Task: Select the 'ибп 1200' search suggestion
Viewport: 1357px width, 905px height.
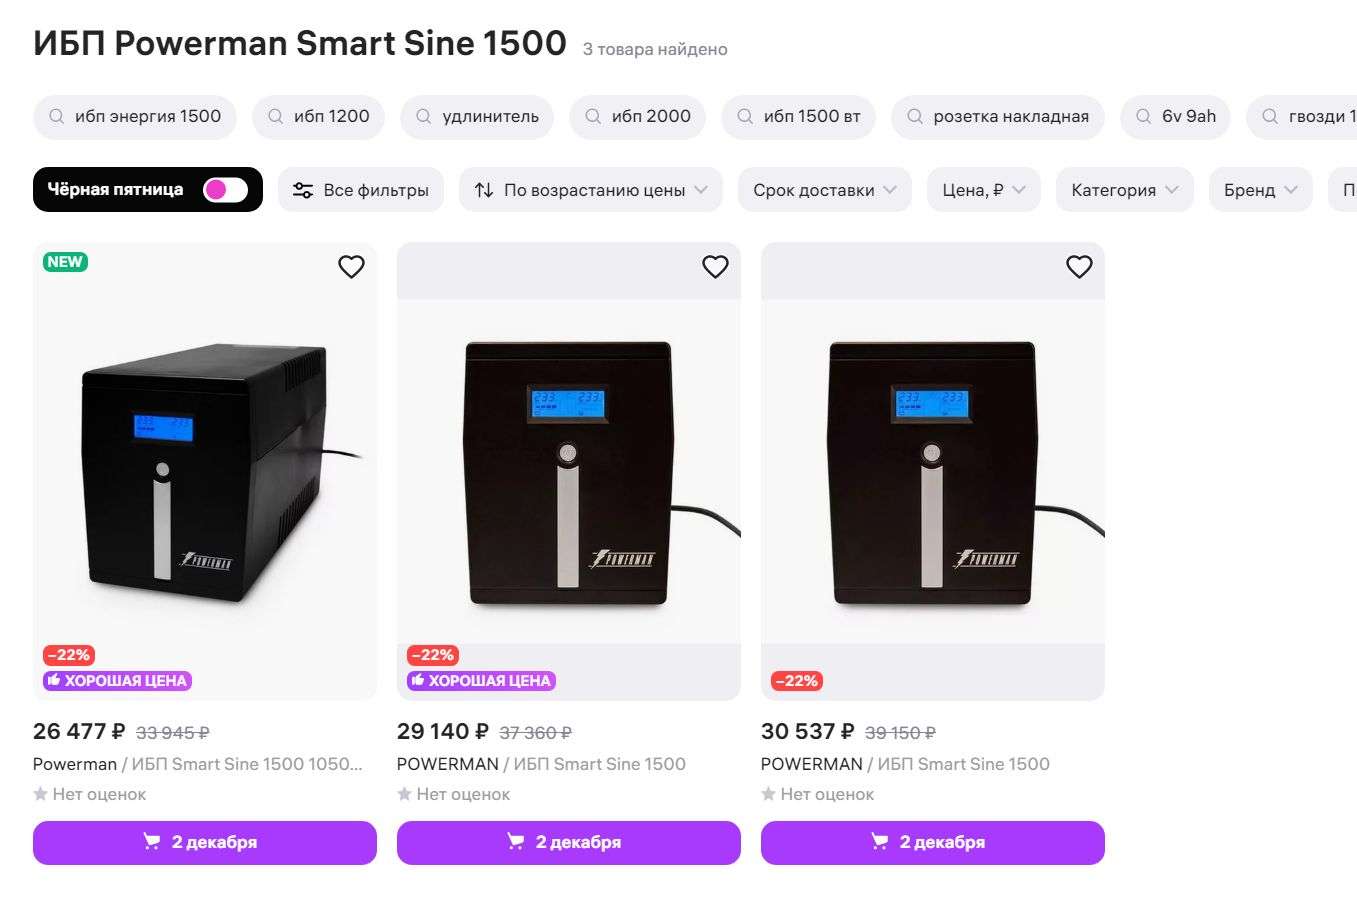Action: coord(318,117)
